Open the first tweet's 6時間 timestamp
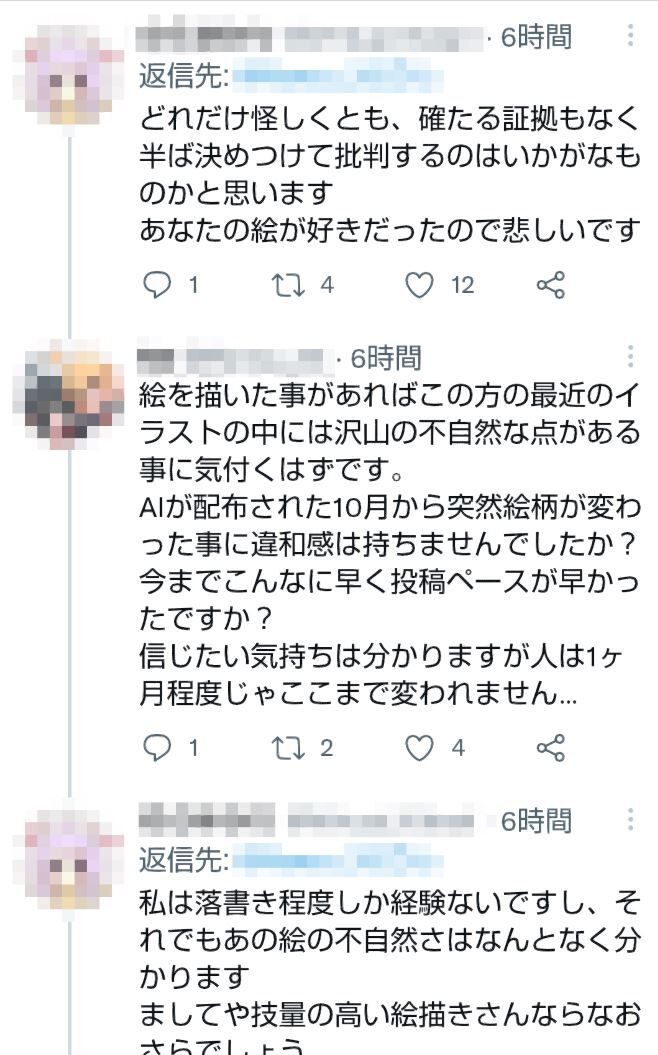The height and width of the screenshot is (1055, 658). (536, 36)
